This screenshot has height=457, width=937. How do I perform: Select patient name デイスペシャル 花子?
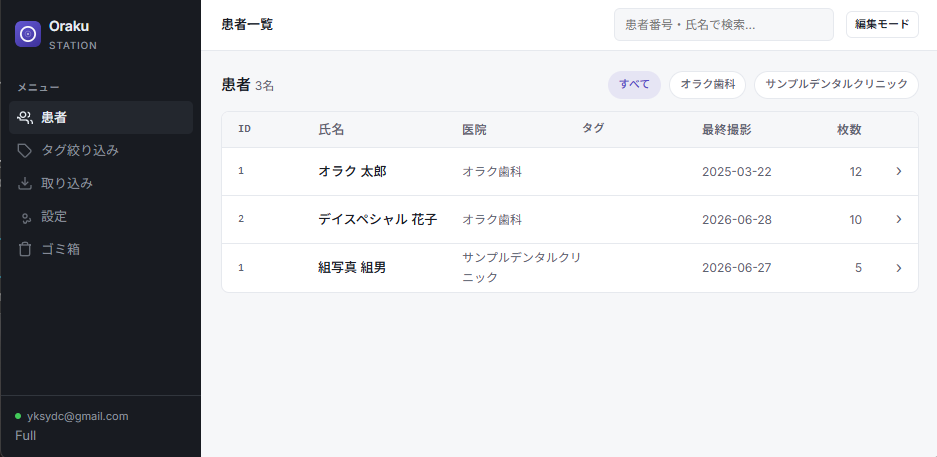(378, 219)
